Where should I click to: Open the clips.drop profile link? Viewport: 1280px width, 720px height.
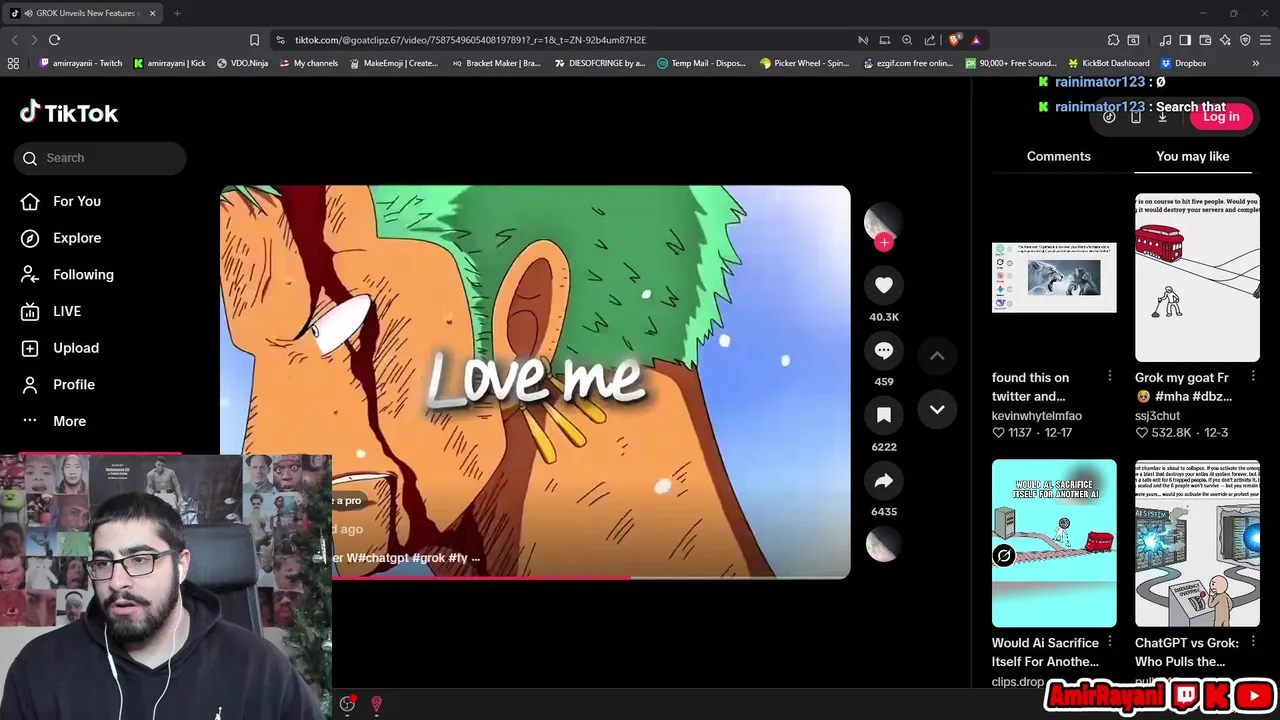click(x=1018, y=681)
